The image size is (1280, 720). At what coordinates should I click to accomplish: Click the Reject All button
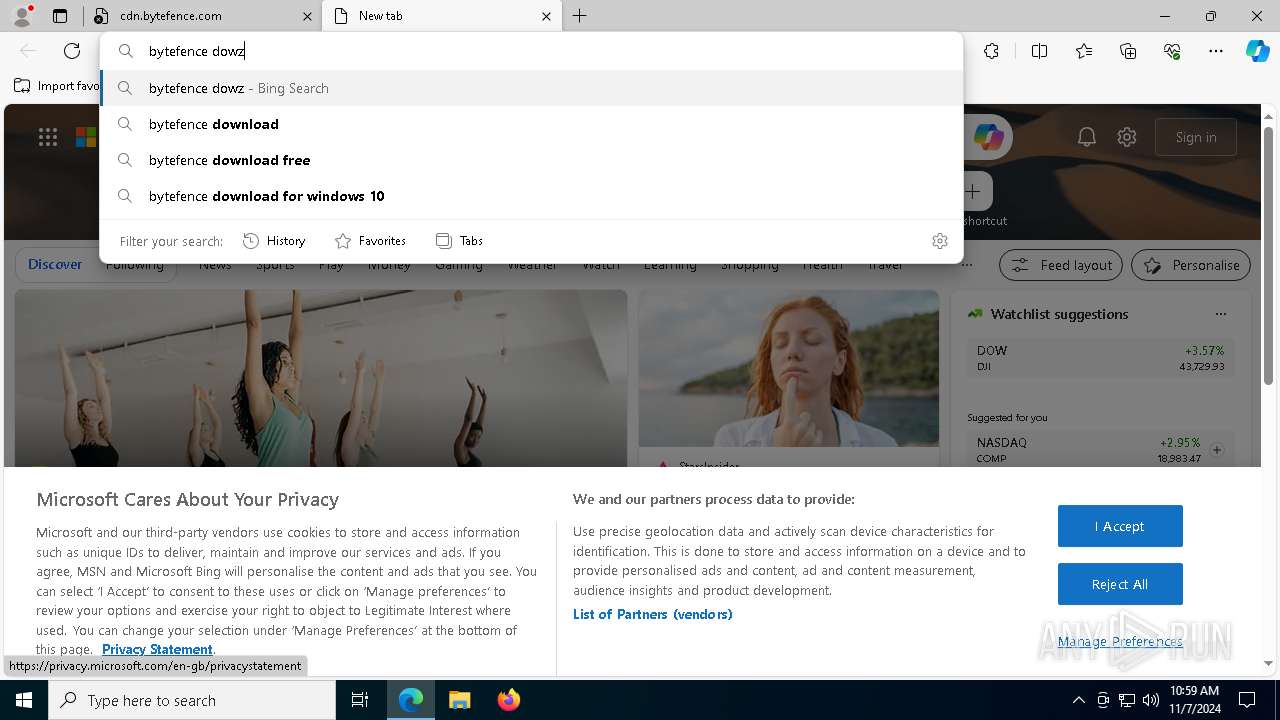point(1120,584)
